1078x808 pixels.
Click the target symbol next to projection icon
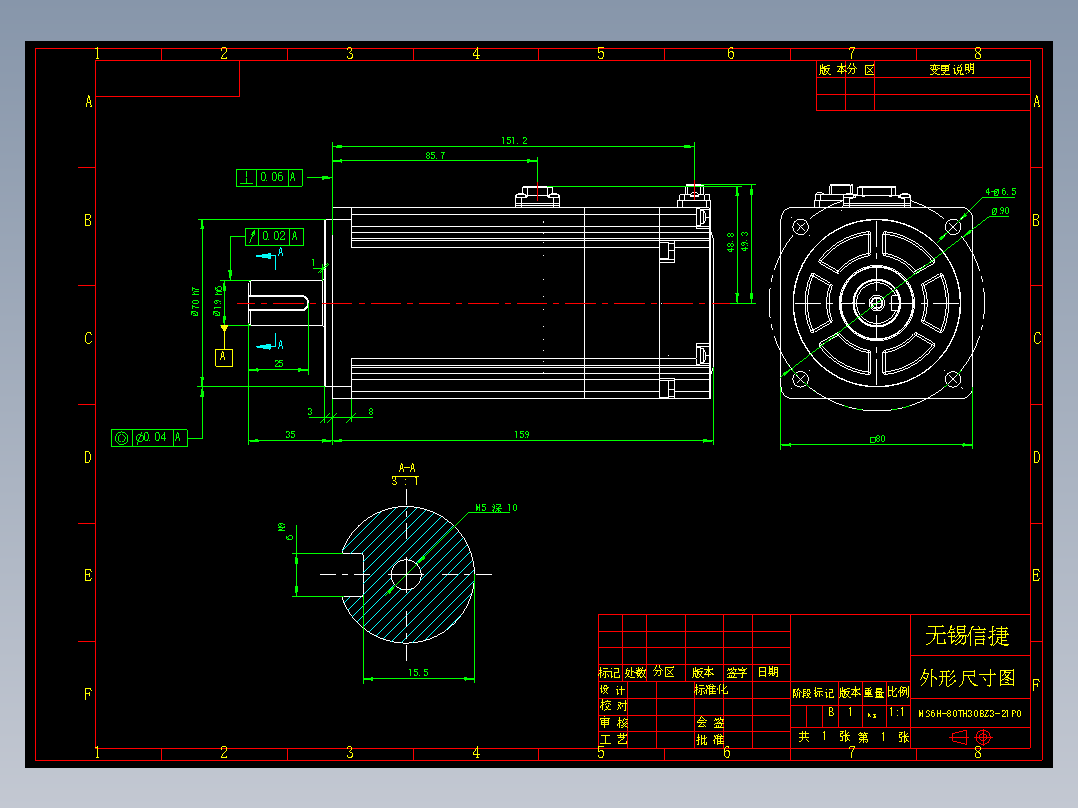point(983,736)
